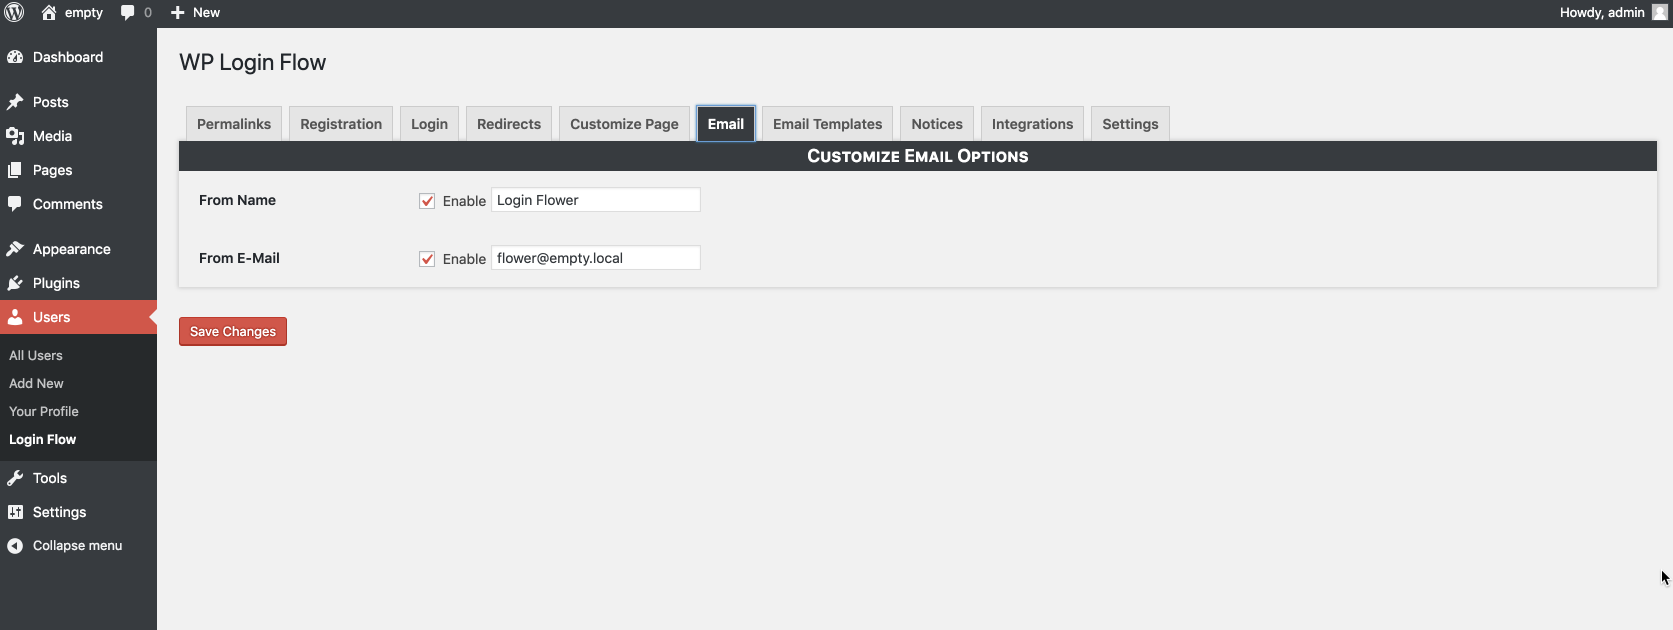Click the empty site name link

pyautogui.click(x=84, y=12)
